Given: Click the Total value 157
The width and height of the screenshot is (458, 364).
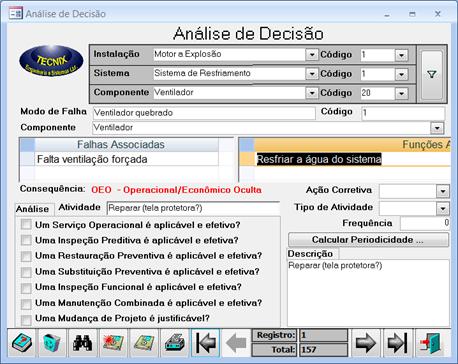Looking at the screenshot, I should click(x=323, y=350).
